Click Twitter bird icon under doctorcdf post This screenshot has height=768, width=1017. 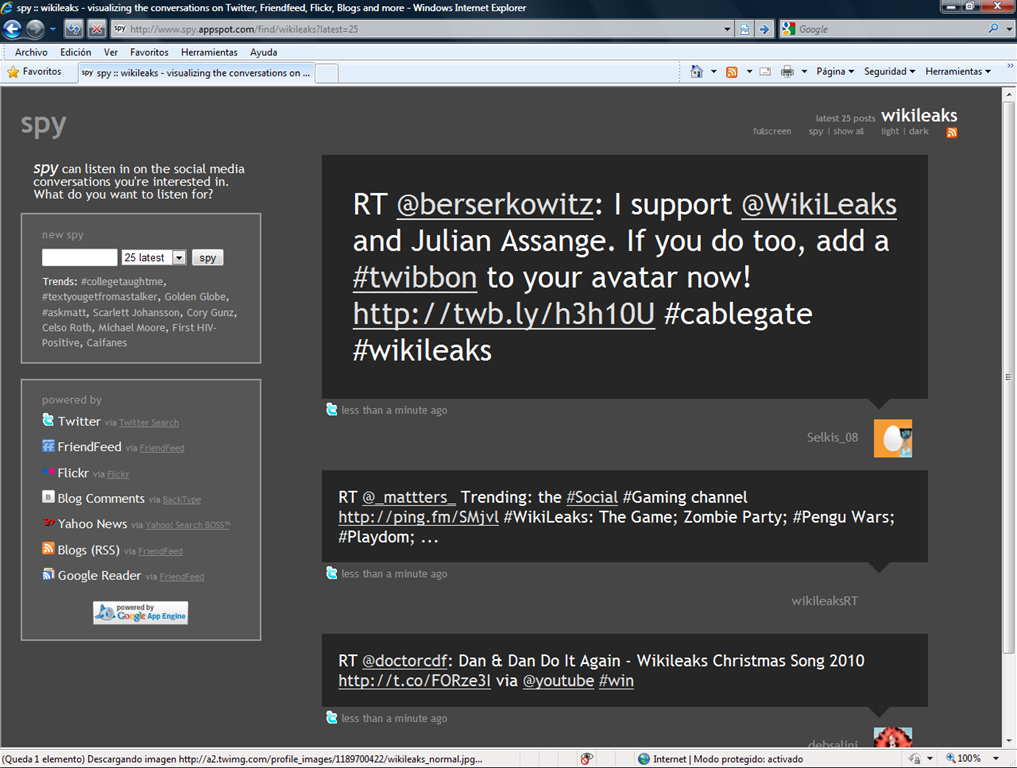point(331,717)
